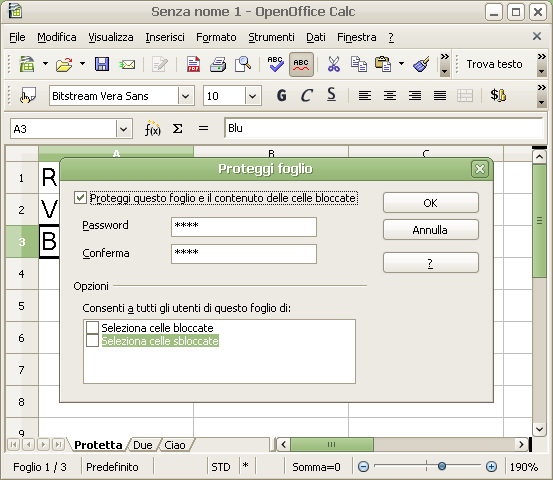Click the Copy icon

359,64
